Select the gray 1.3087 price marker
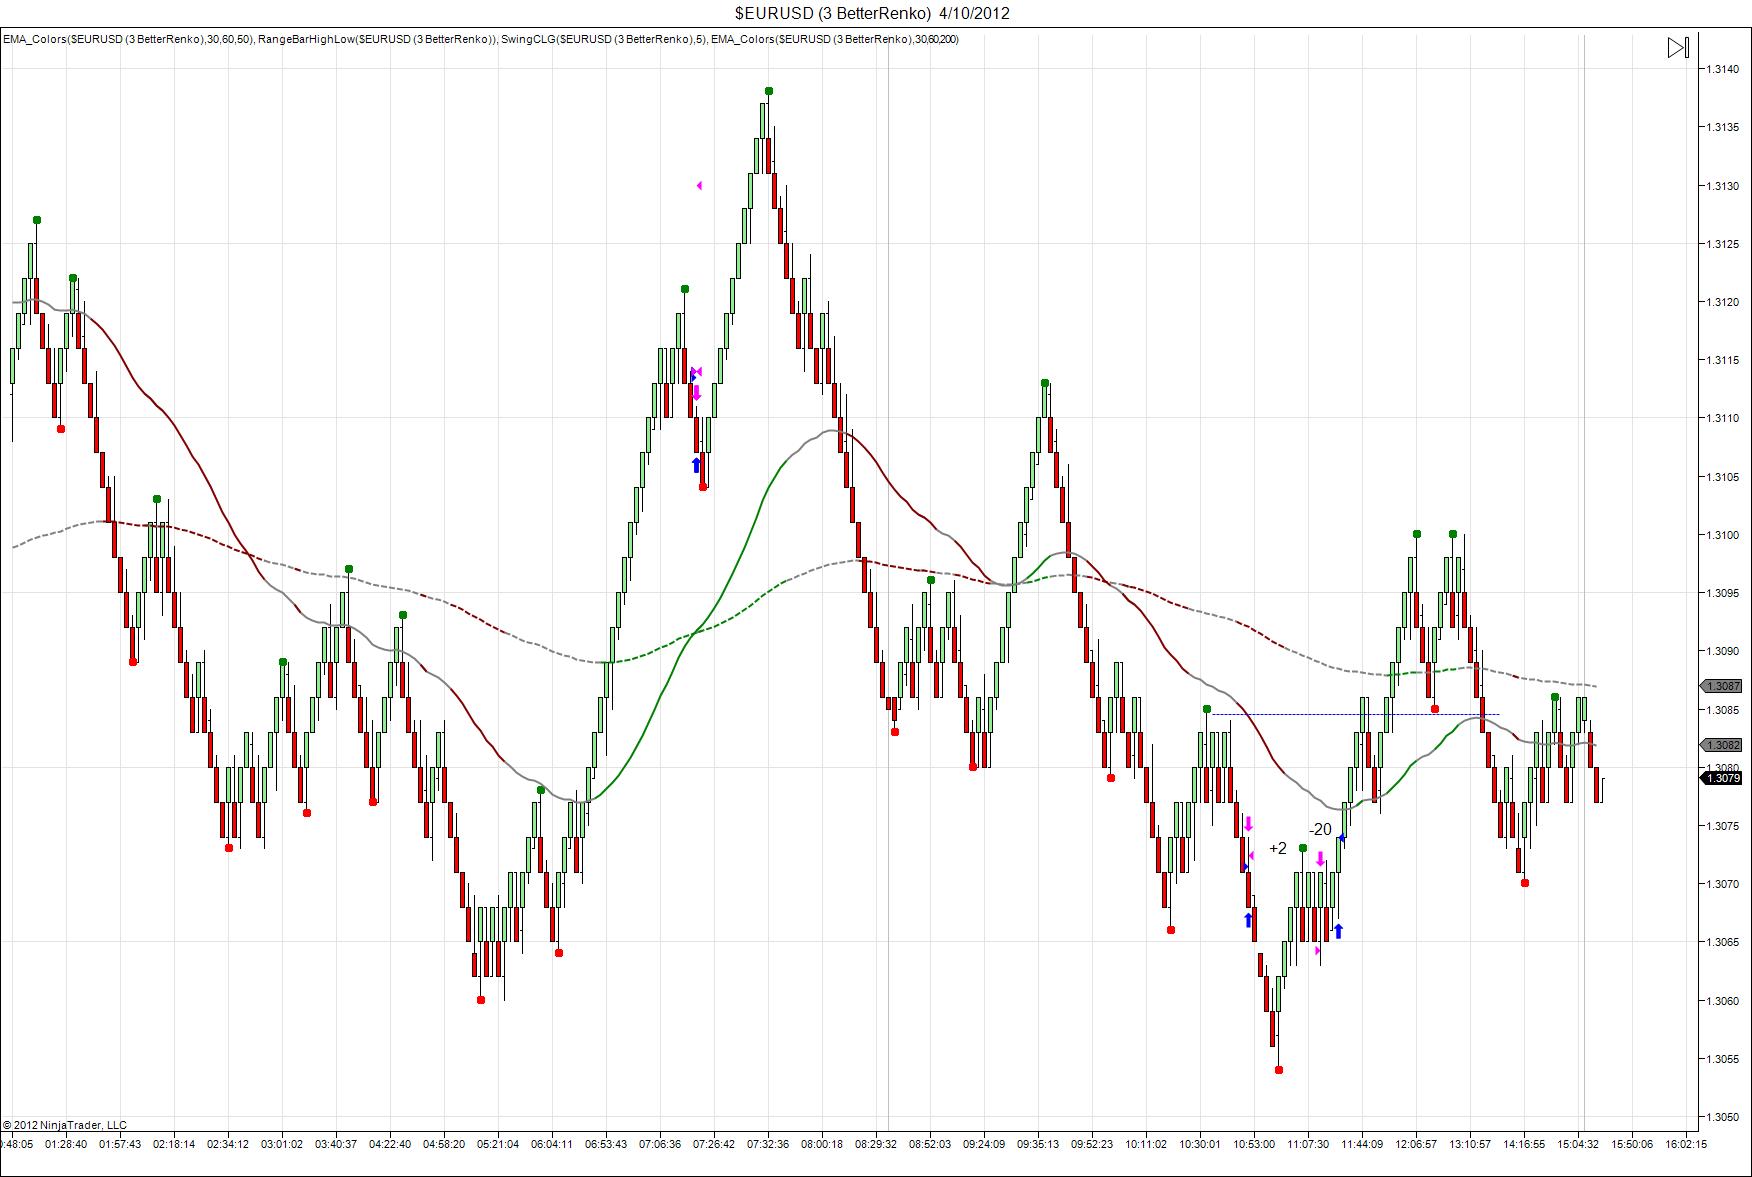1752x1177 pixels. (x=1721, y=686)
